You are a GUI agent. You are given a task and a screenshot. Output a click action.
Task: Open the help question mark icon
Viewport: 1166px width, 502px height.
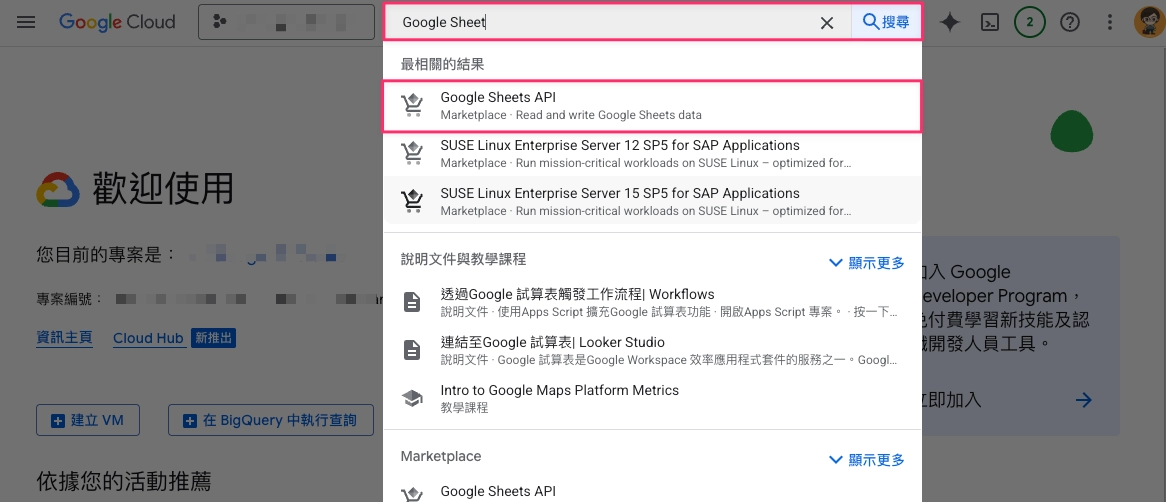[x=1070, y=22]
